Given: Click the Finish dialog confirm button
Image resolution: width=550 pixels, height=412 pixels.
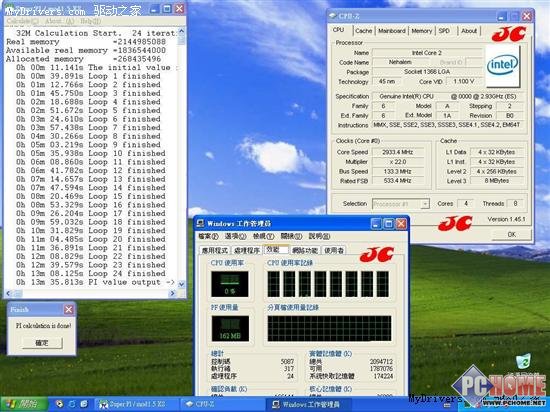Looking at the screenshot, I should point(42,343).
